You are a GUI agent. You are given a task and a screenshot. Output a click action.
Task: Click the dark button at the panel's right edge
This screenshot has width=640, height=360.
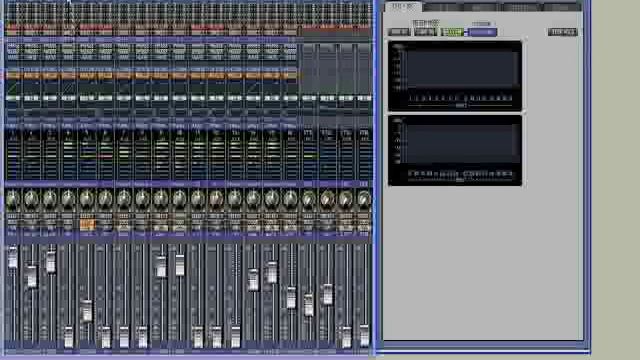(x=562, y=32)
